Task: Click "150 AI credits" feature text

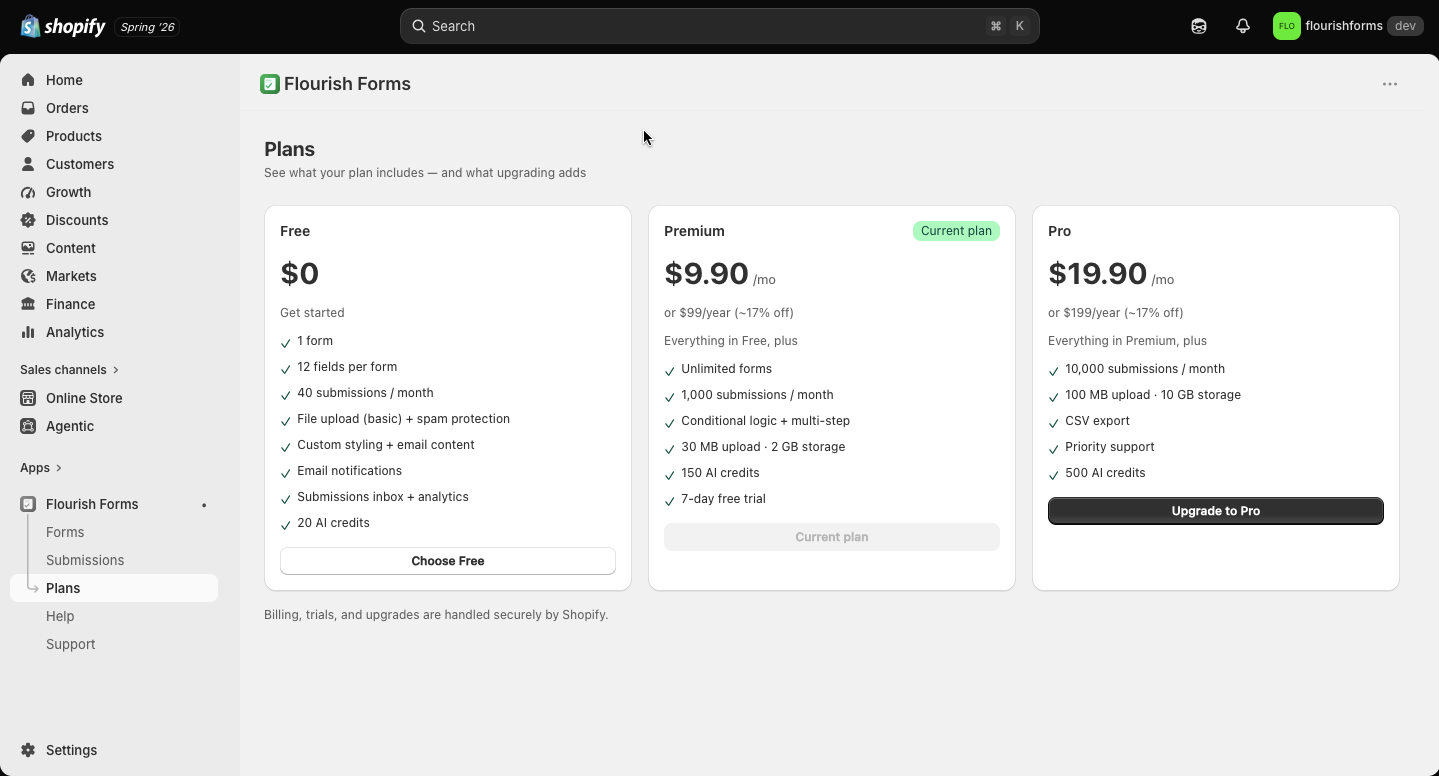Action: pos(720,473)
